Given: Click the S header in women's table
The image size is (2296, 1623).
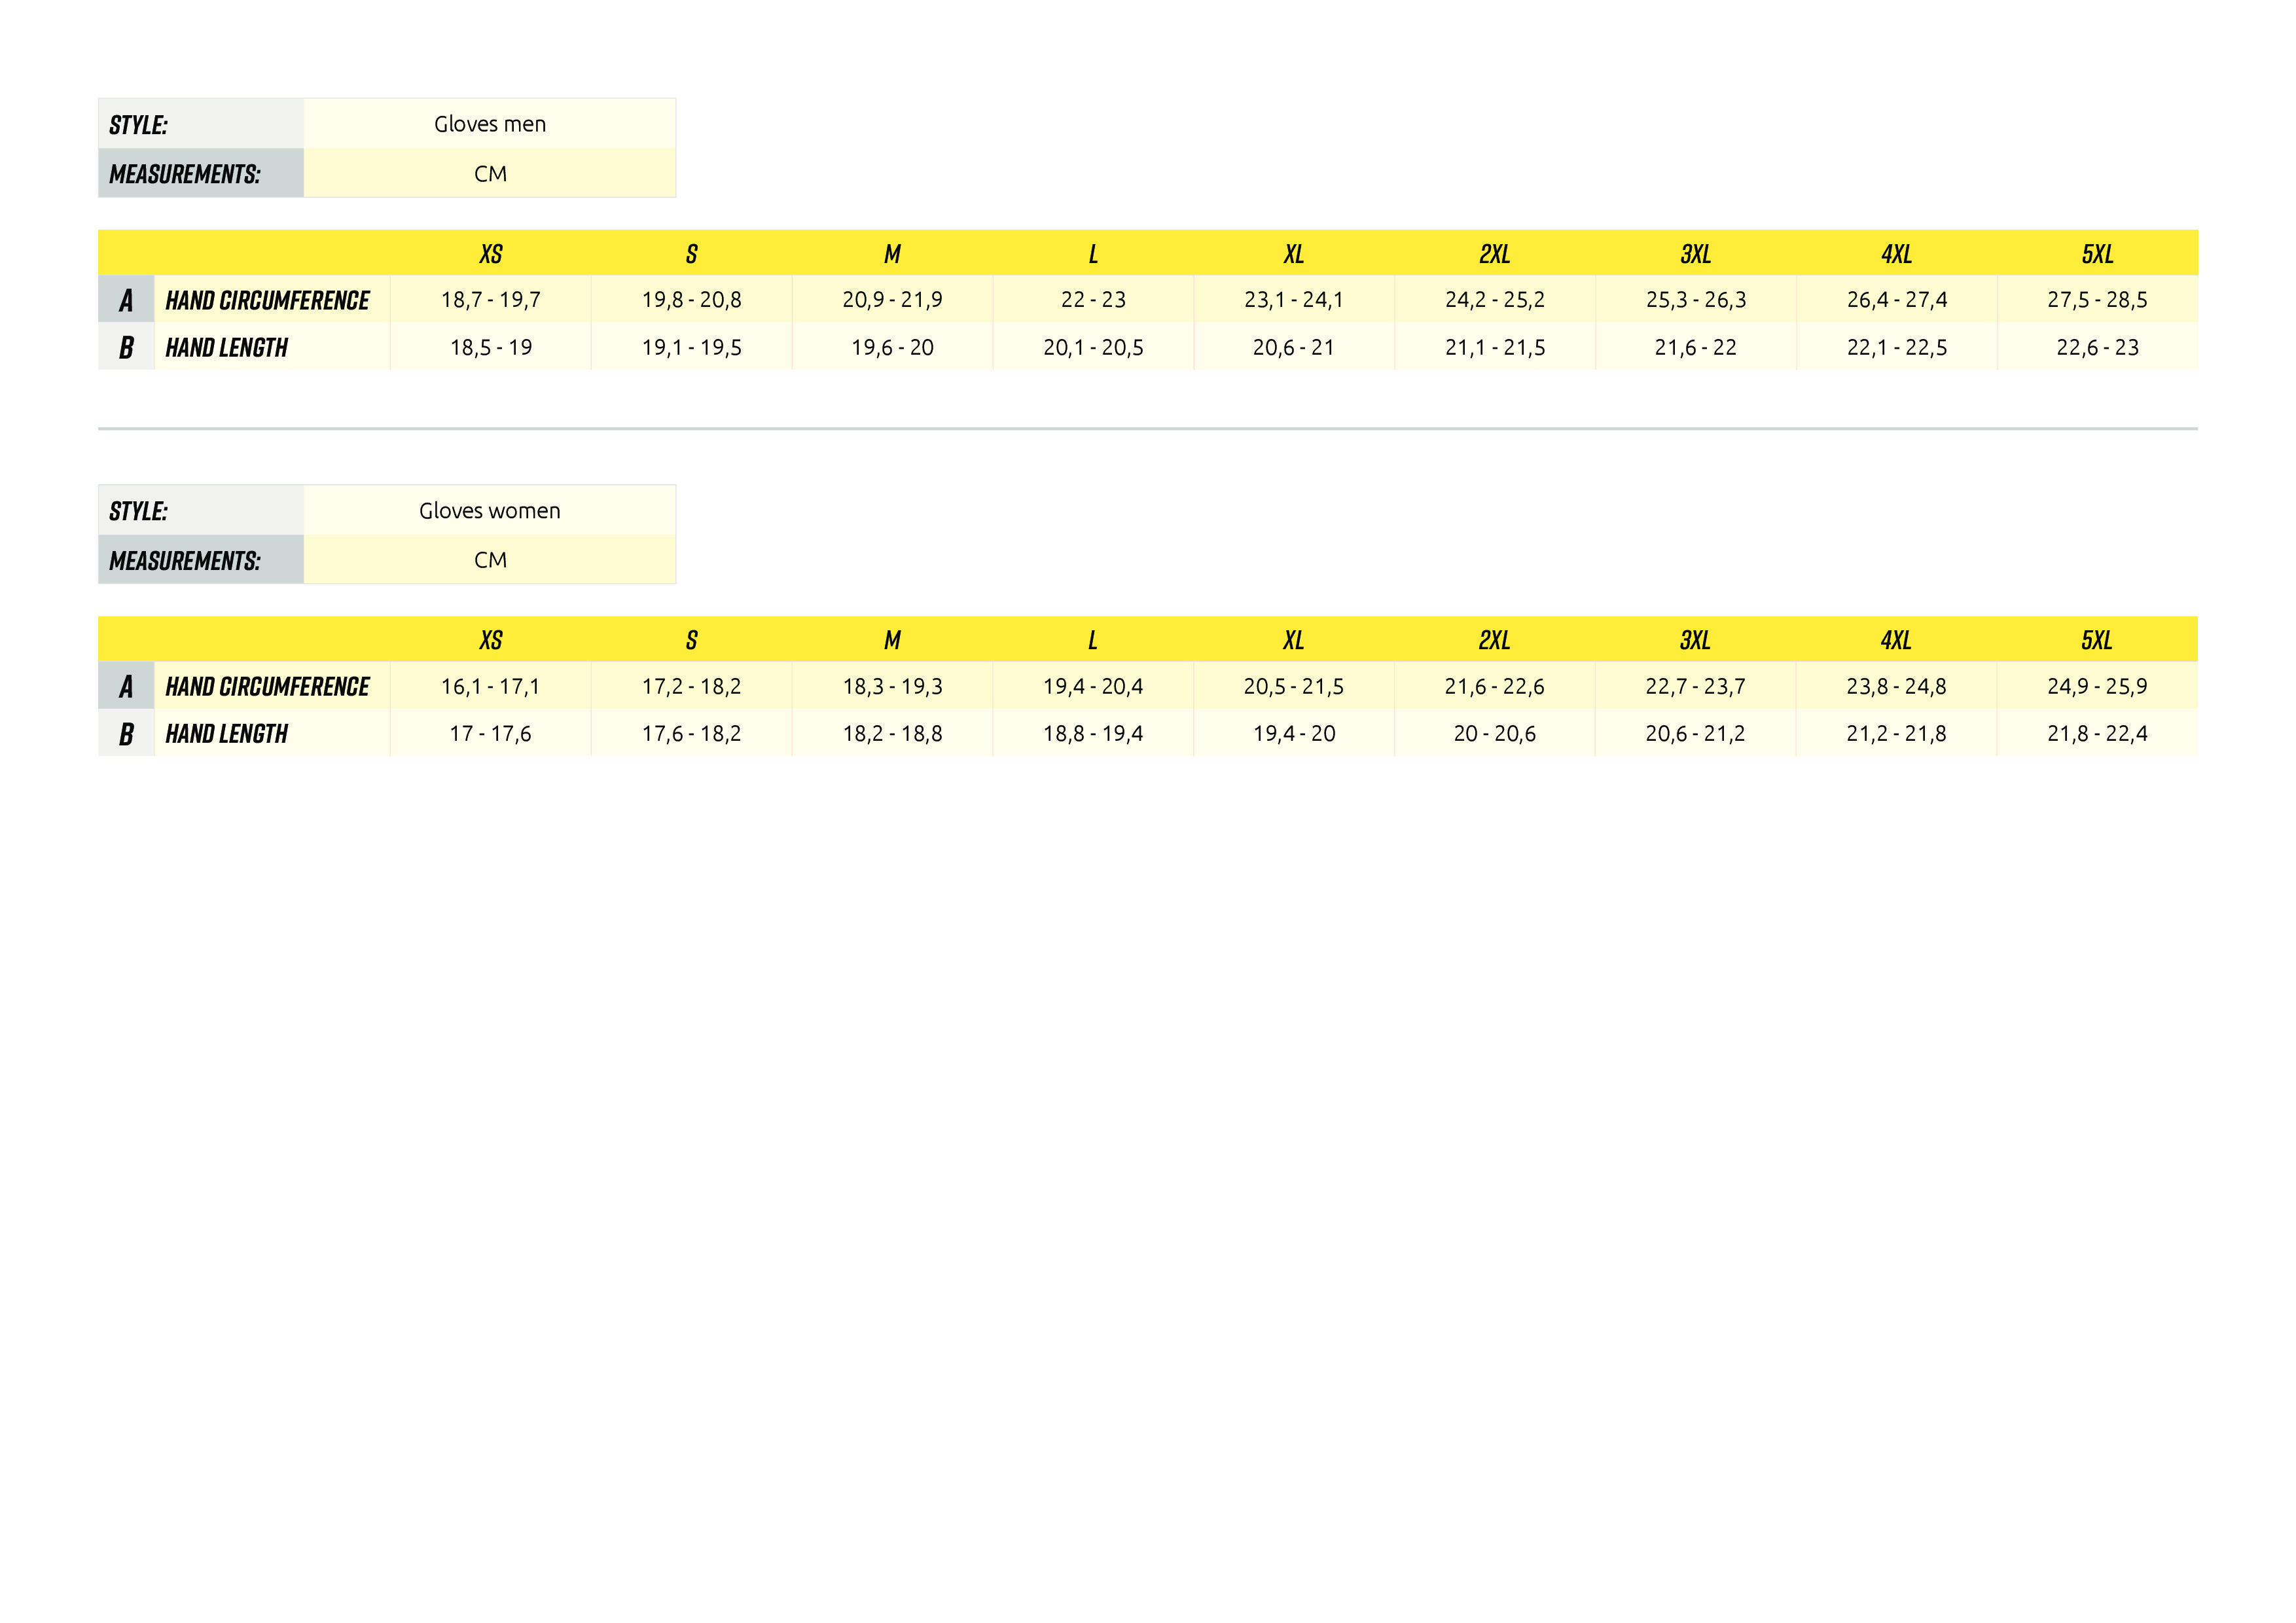Looking at the screenshot, I should point(692,640).
